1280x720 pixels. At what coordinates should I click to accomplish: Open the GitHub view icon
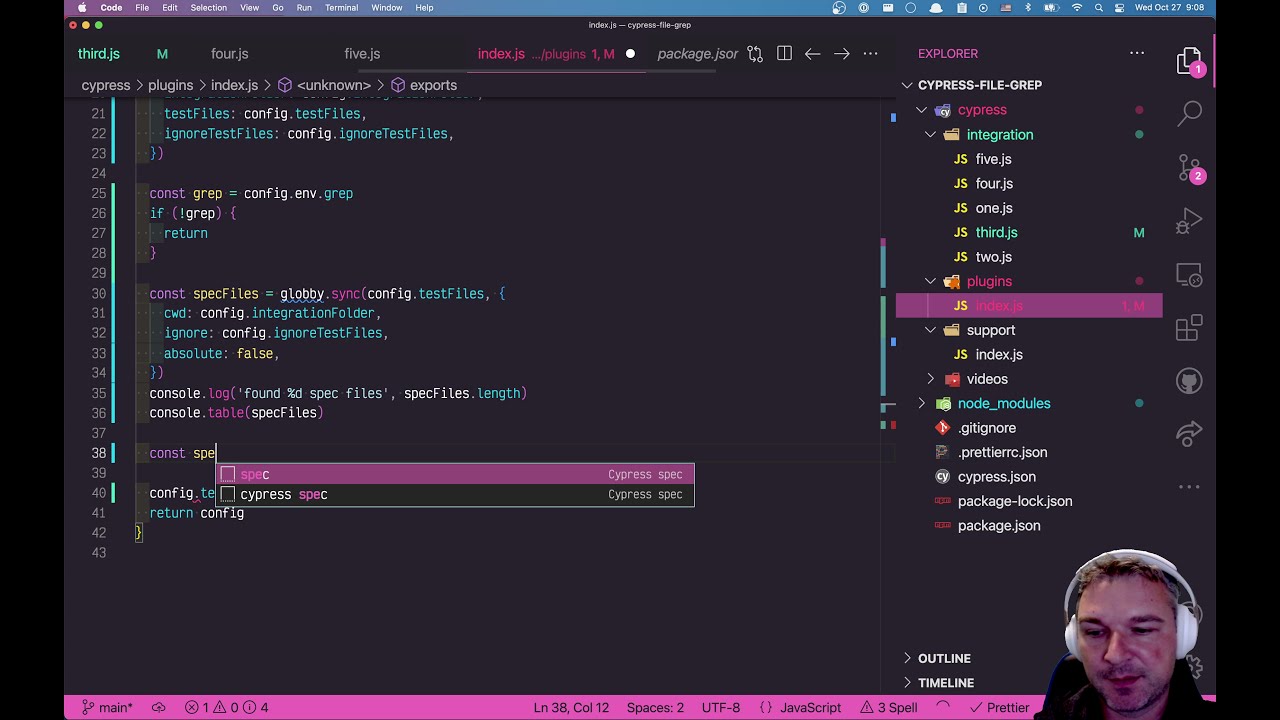(1189, 380)
